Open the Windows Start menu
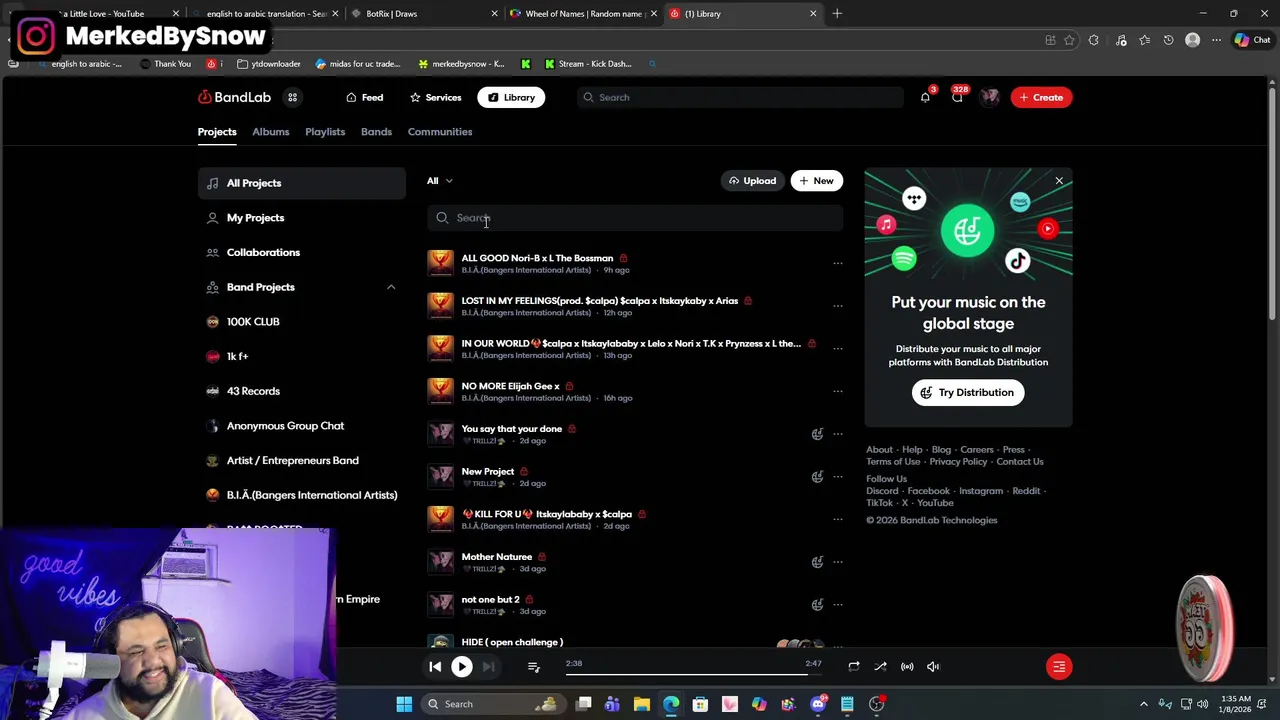Image resolution: width=1280 pixels, height=720 pixels. (404, 704)
